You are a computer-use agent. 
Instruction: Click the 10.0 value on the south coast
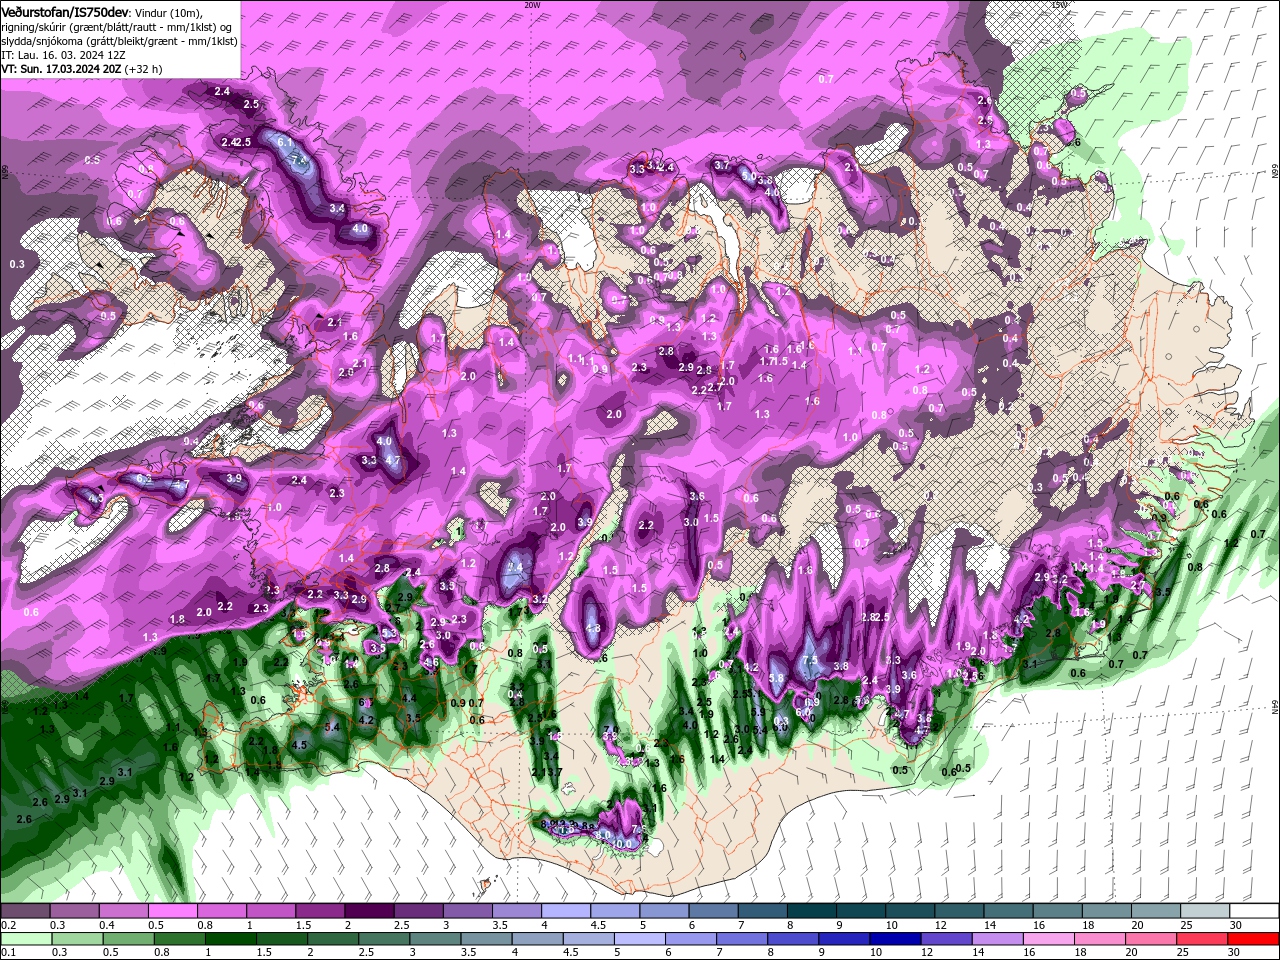click(623, 844)
